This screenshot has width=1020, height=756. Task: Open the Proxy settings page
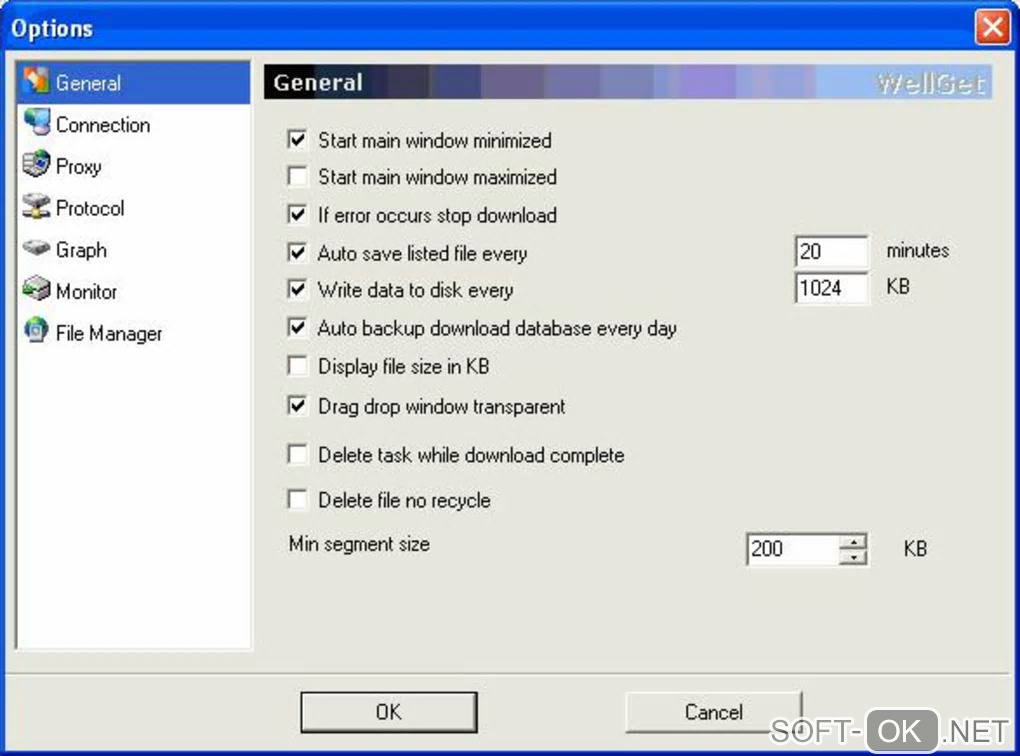pos(78,167)
